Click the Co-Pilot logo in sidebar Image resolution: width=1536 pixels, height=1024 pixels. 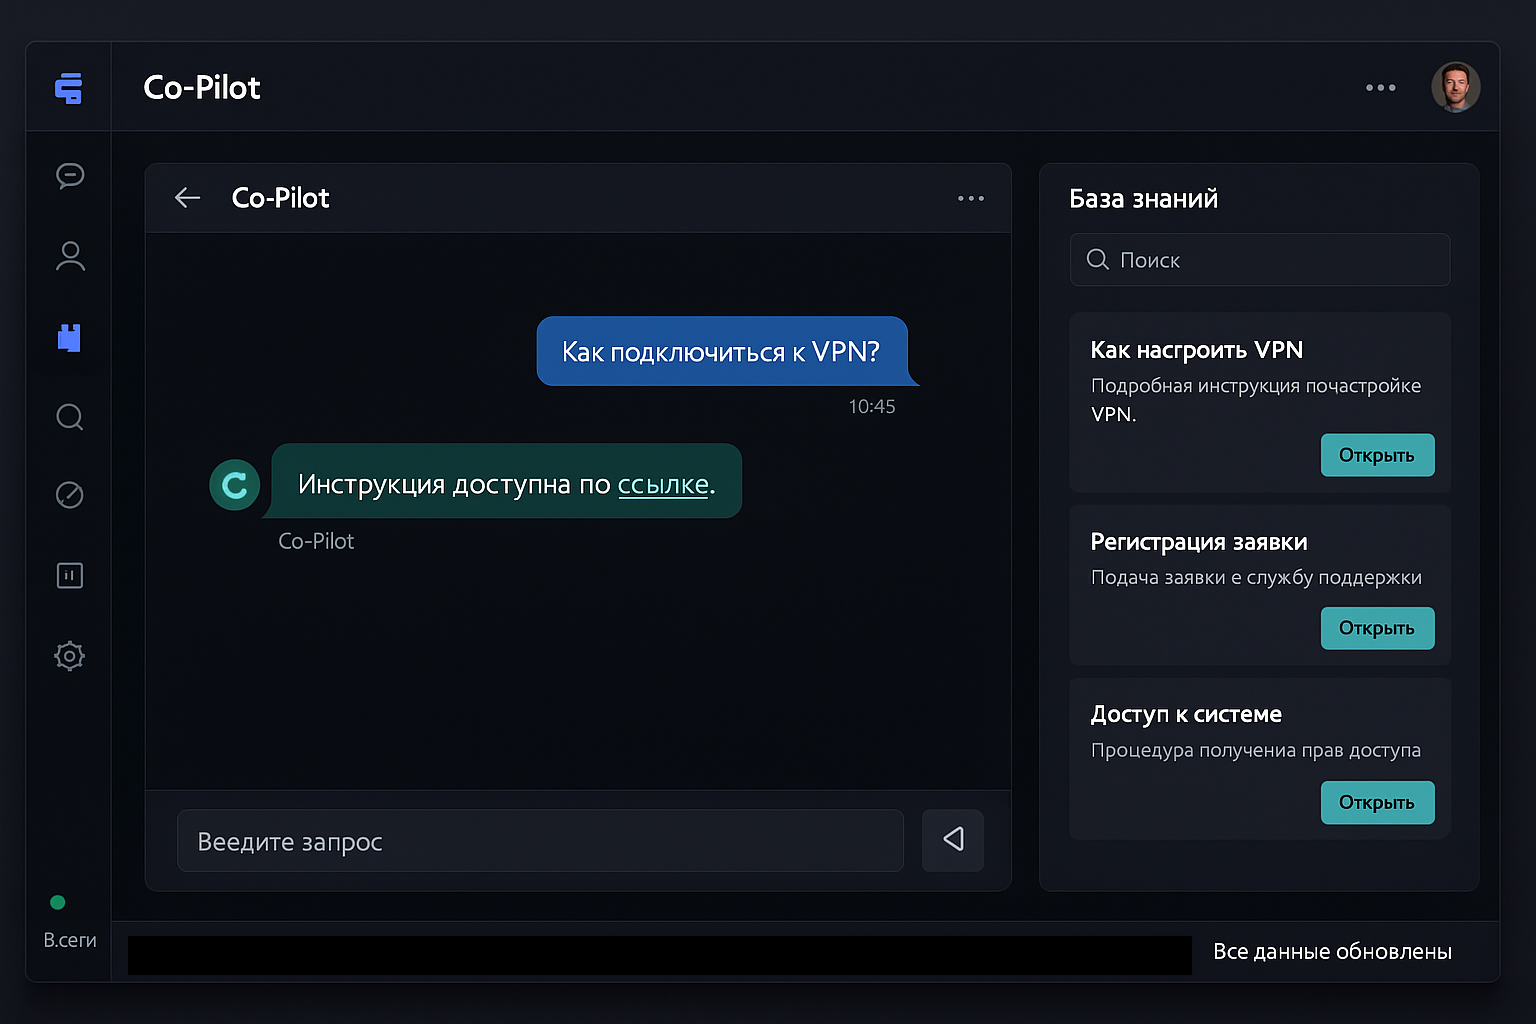[x=68, y=88]
